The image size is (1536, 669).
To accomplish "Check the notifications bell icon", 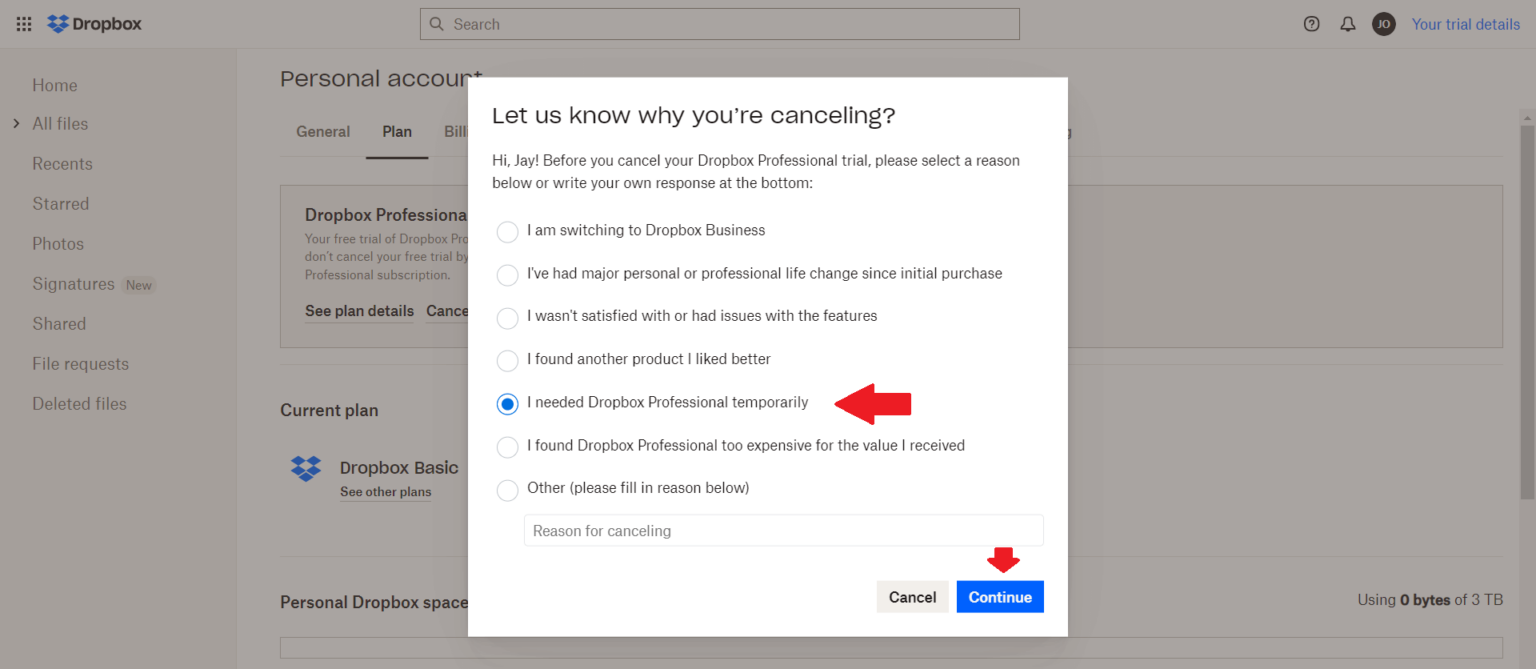I will point(1347,23).
